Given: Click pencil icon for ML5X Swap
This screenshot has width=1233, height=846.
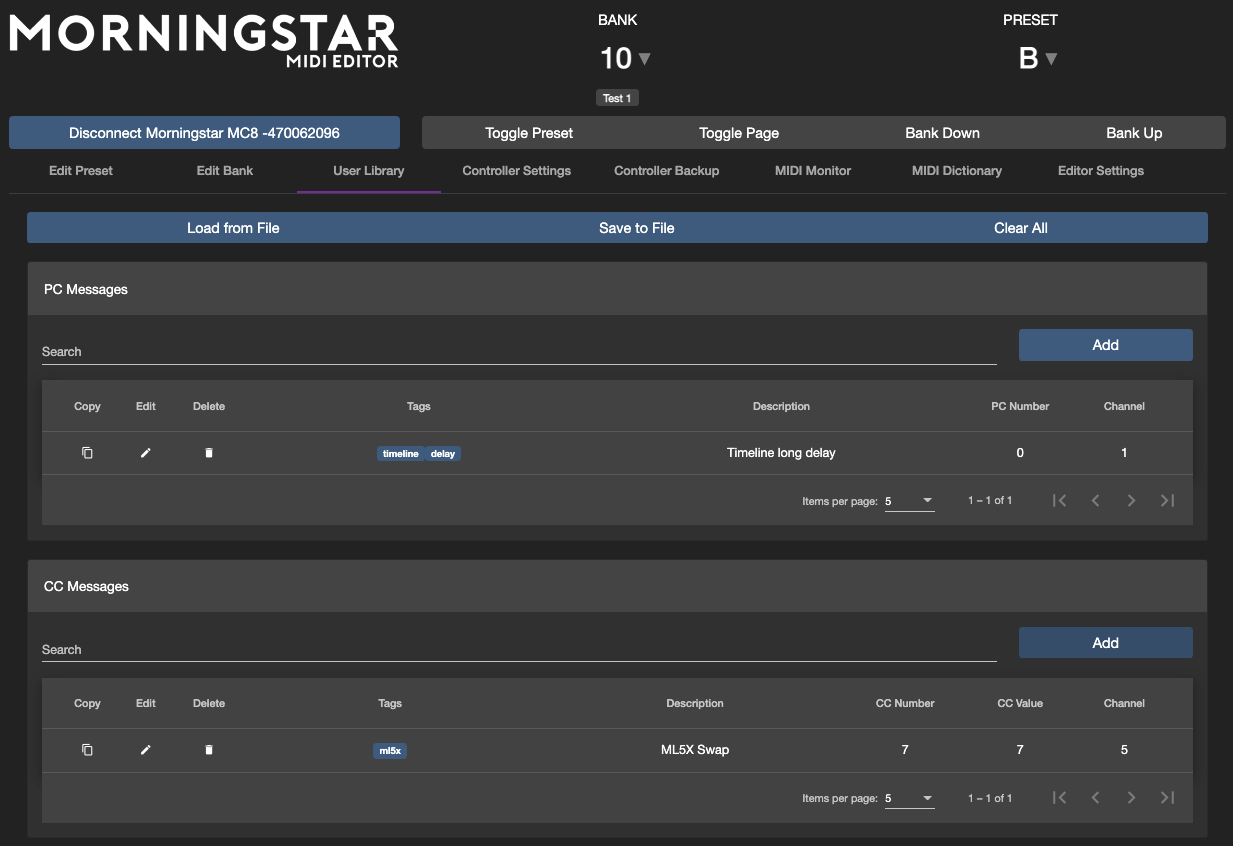Looking at the screenshot, I should [146, 750].
